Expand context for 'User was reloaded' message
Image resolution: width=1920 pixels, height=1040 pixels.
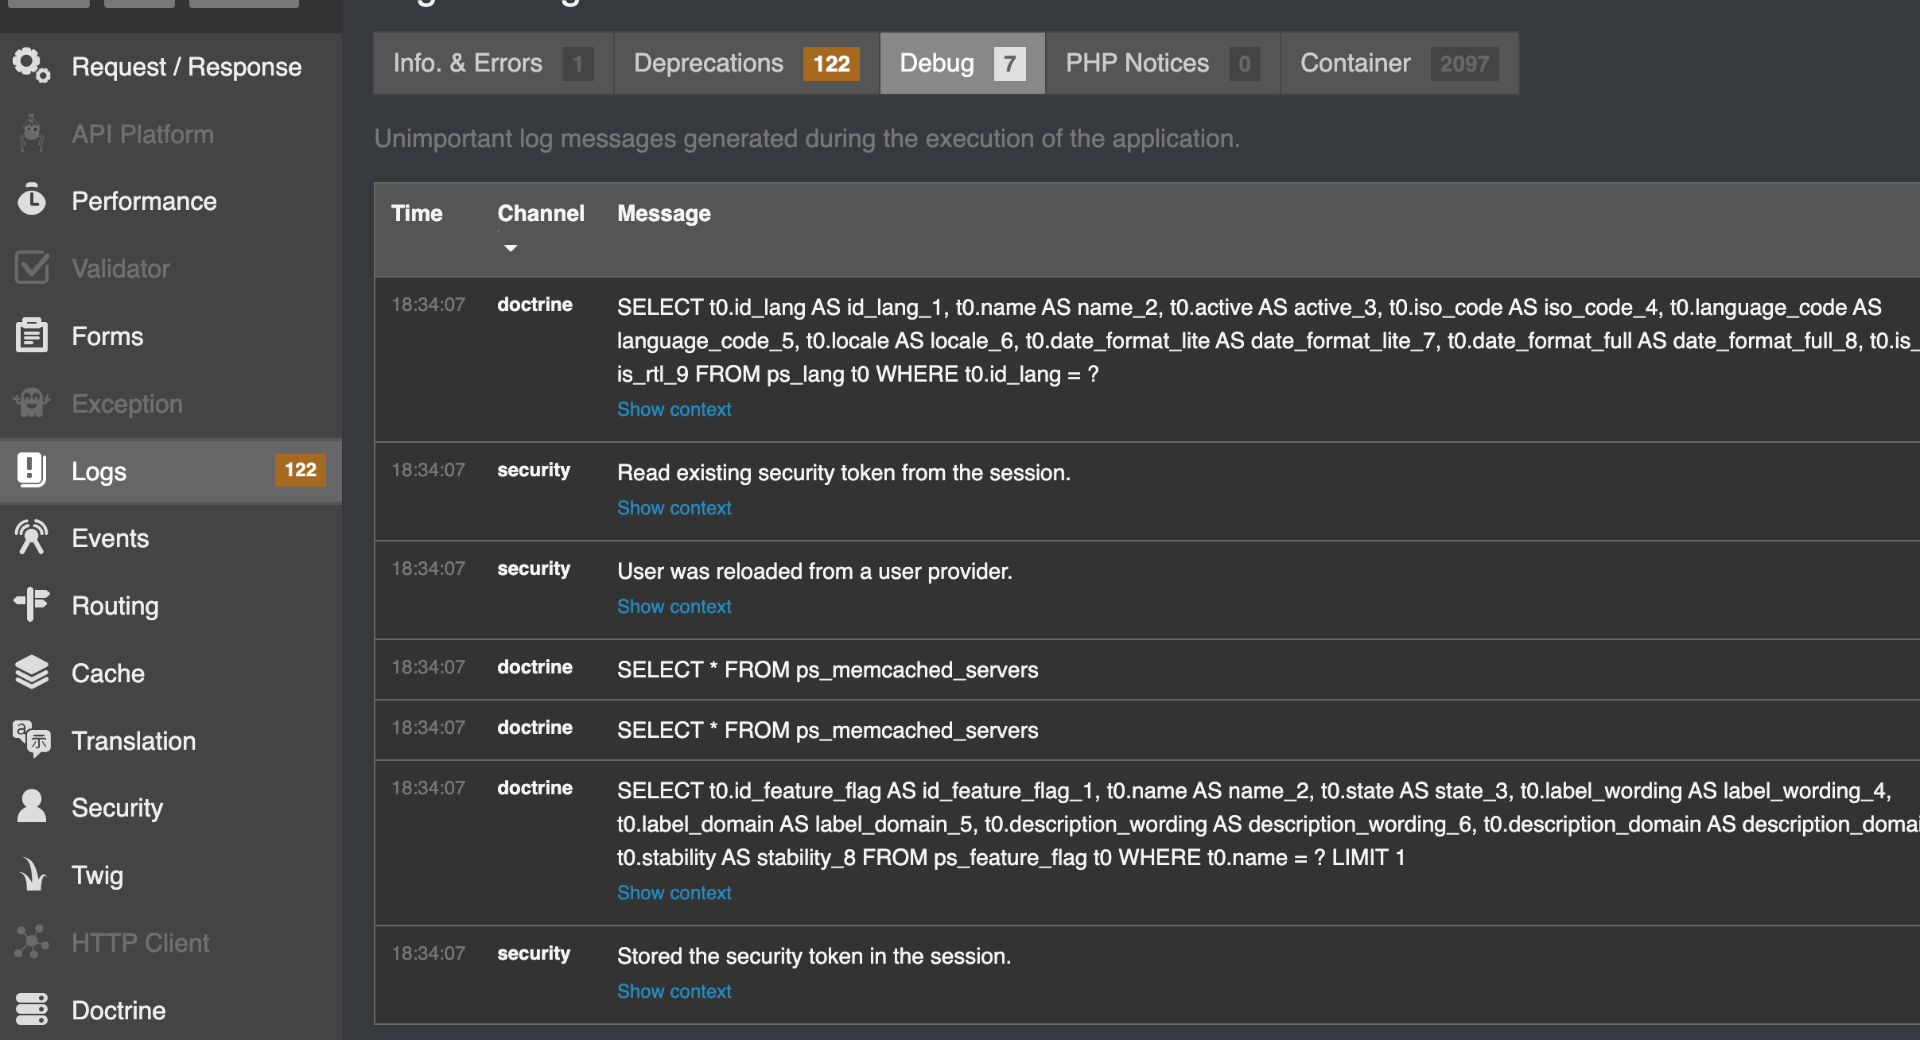674,606
